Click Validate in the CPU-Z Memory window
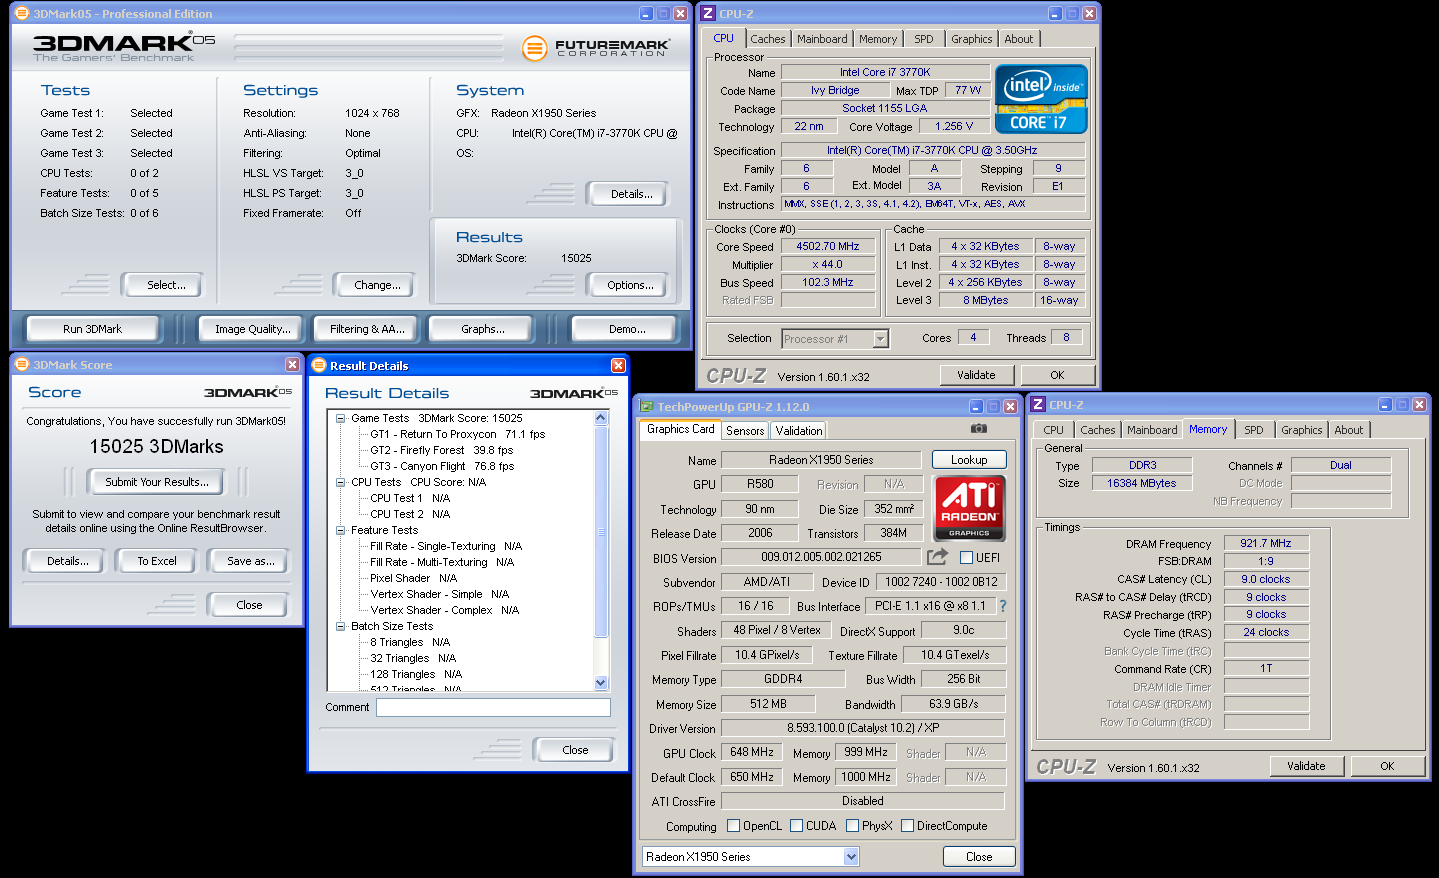Viewport: 1439px width, 878px height. (x=1306, y=766)
